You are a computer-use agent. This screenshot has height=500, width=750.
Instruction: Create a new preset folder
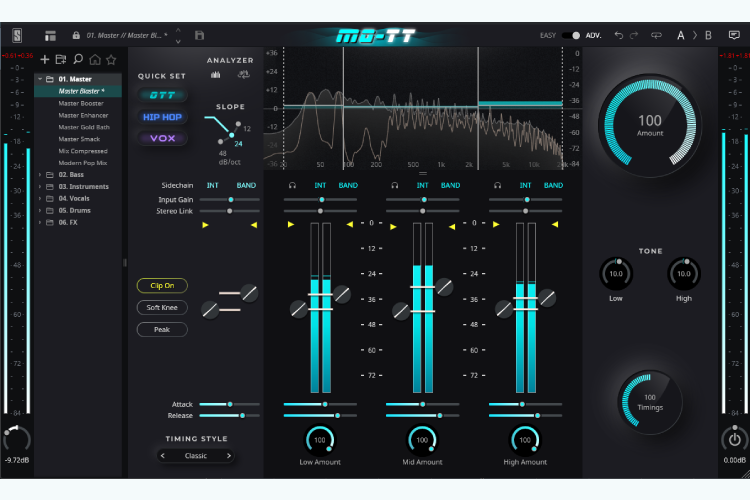pos(61,59)
